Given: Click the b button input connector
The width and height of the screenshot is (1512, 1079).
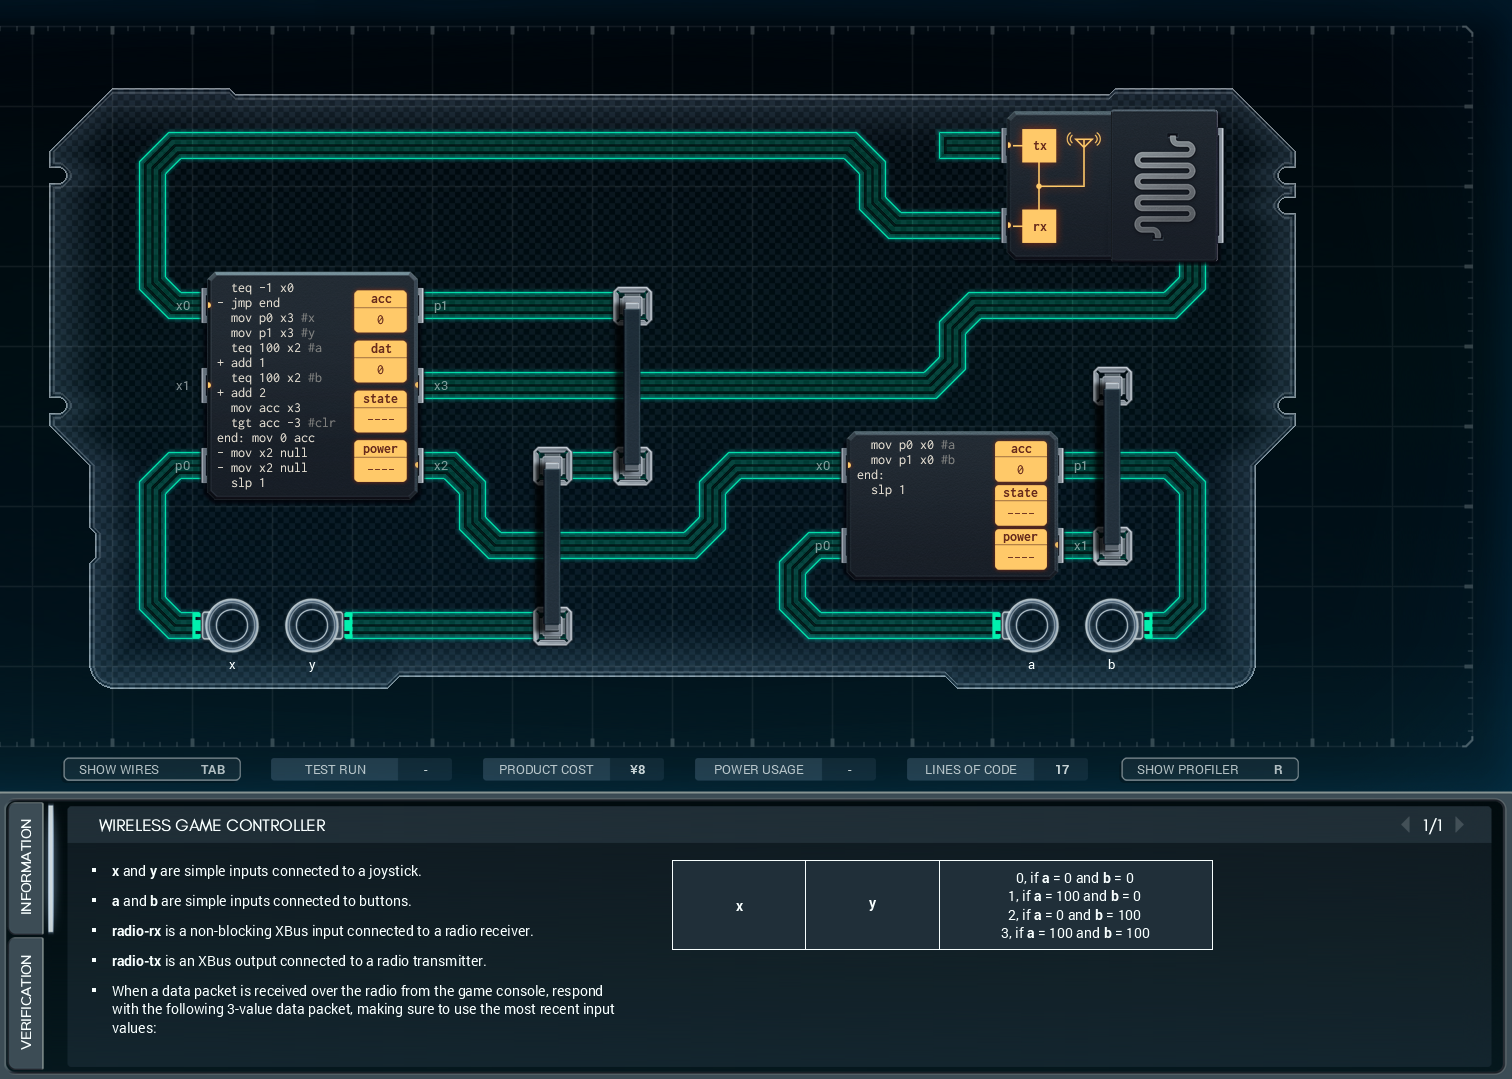Looking at the screenshot, I should (1111, 626).
